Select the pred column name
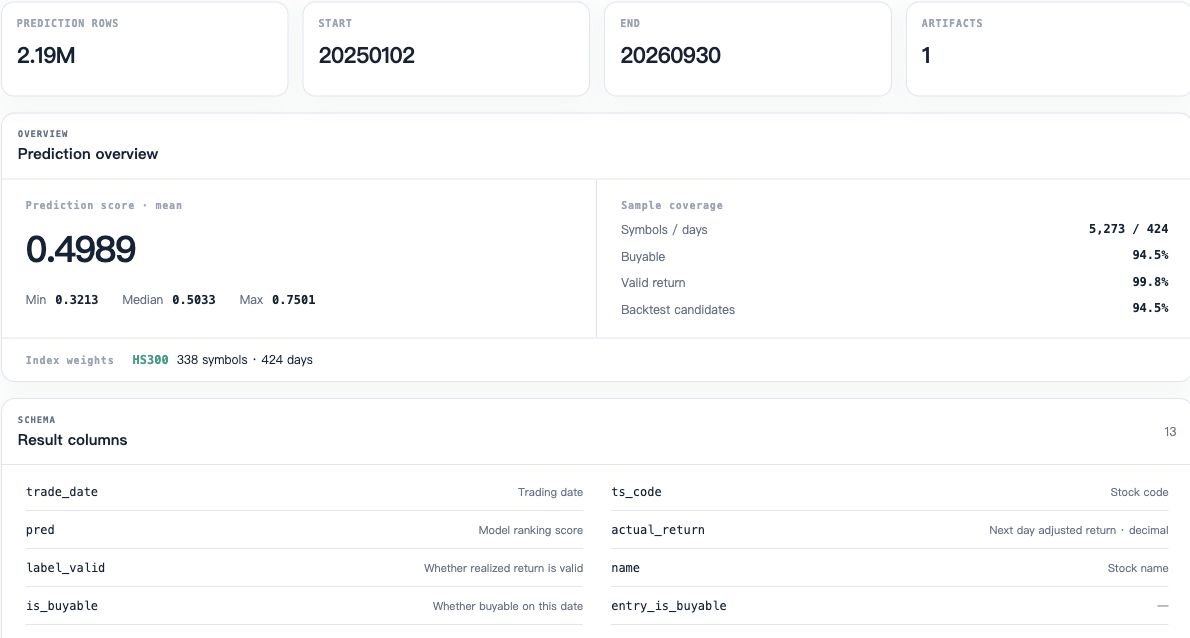Viewport: 1190px width, 638px height. pyautogui.click(x=40, y=530)
